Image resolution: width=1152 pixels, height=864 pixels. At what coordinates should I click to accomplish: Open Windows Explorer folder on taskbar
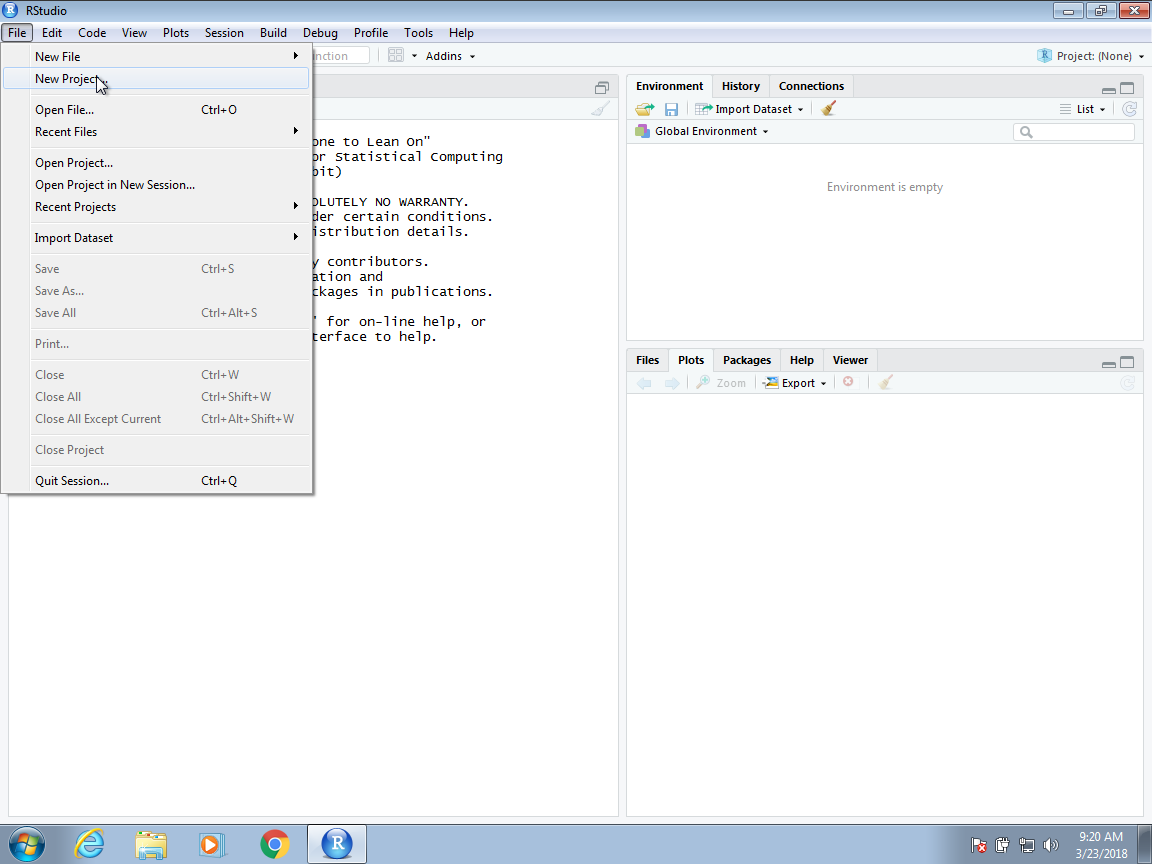(151, 845)
